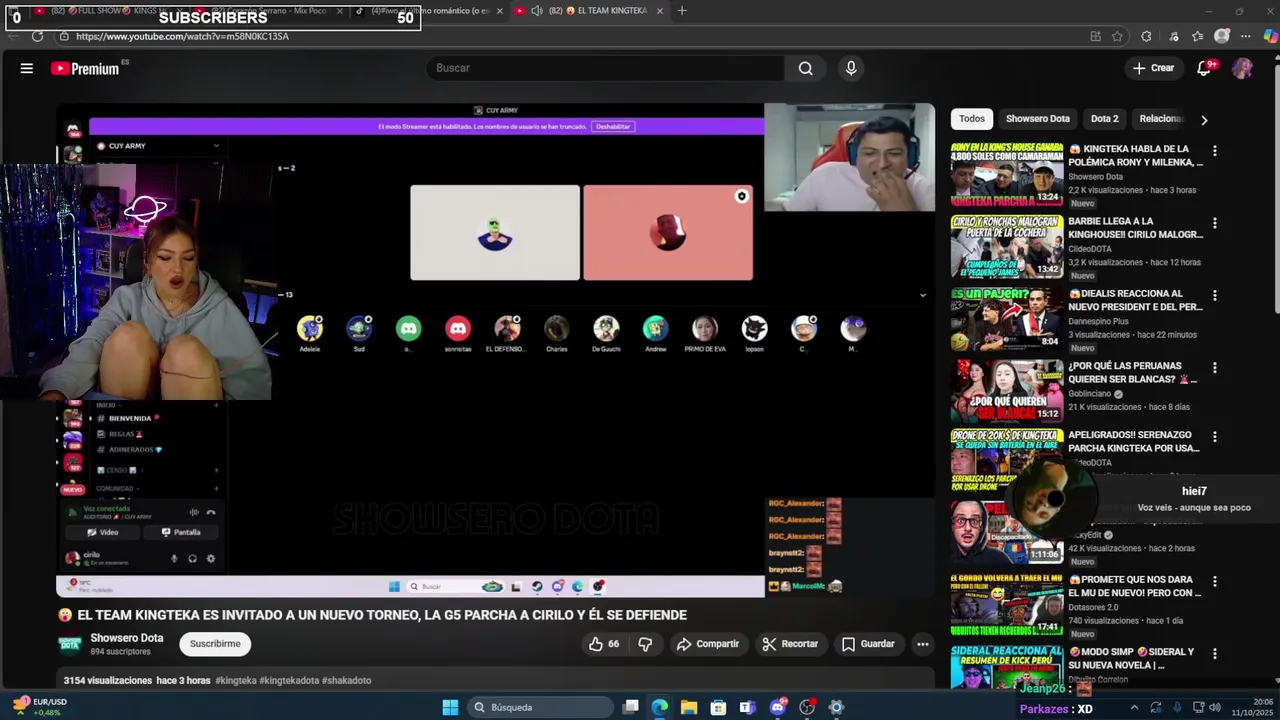
Task: Open File Explorer from the taskbar
Action: 689,708
